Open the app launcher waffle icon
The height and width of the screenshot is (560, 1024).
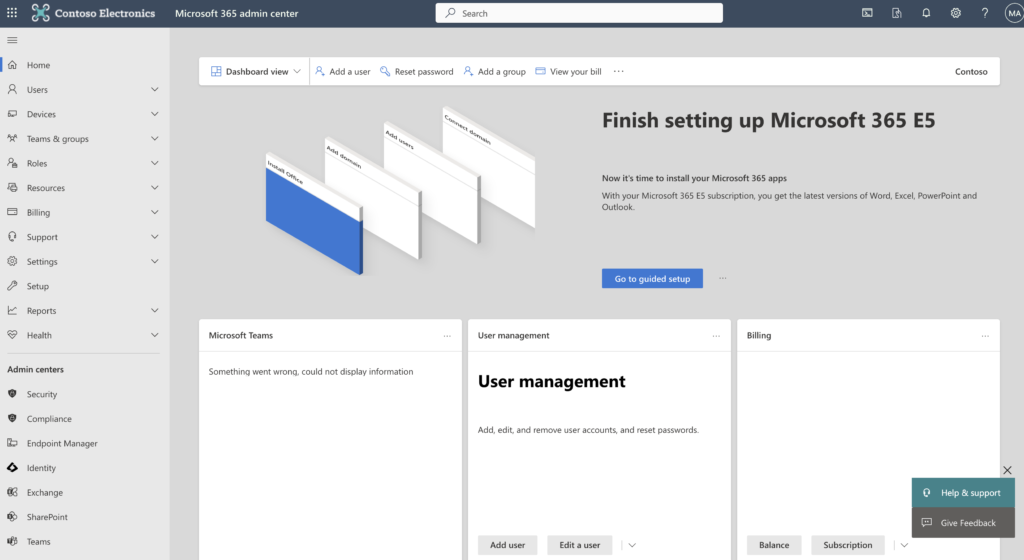point(12,13)
